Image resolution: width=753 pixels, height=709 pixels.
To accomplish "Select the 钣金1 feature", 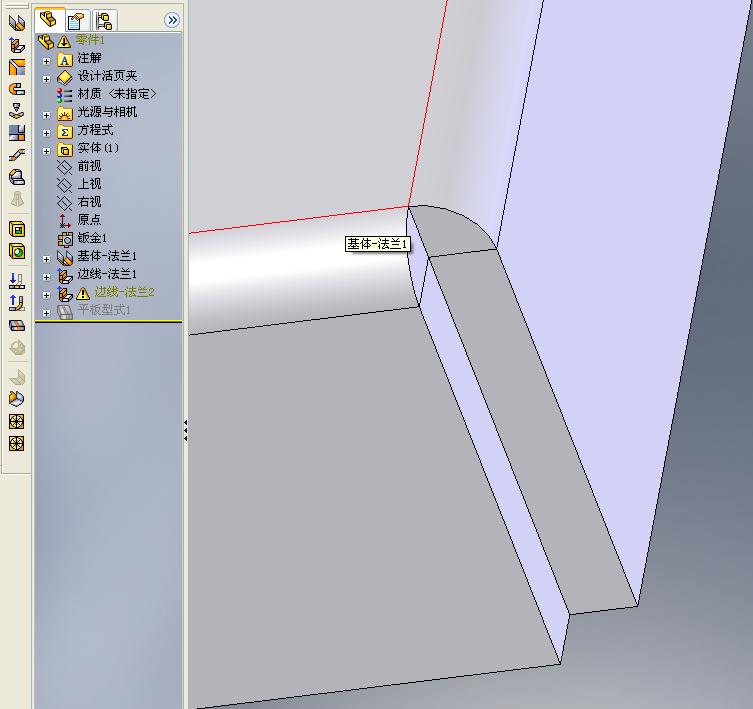I will (92, 238).
